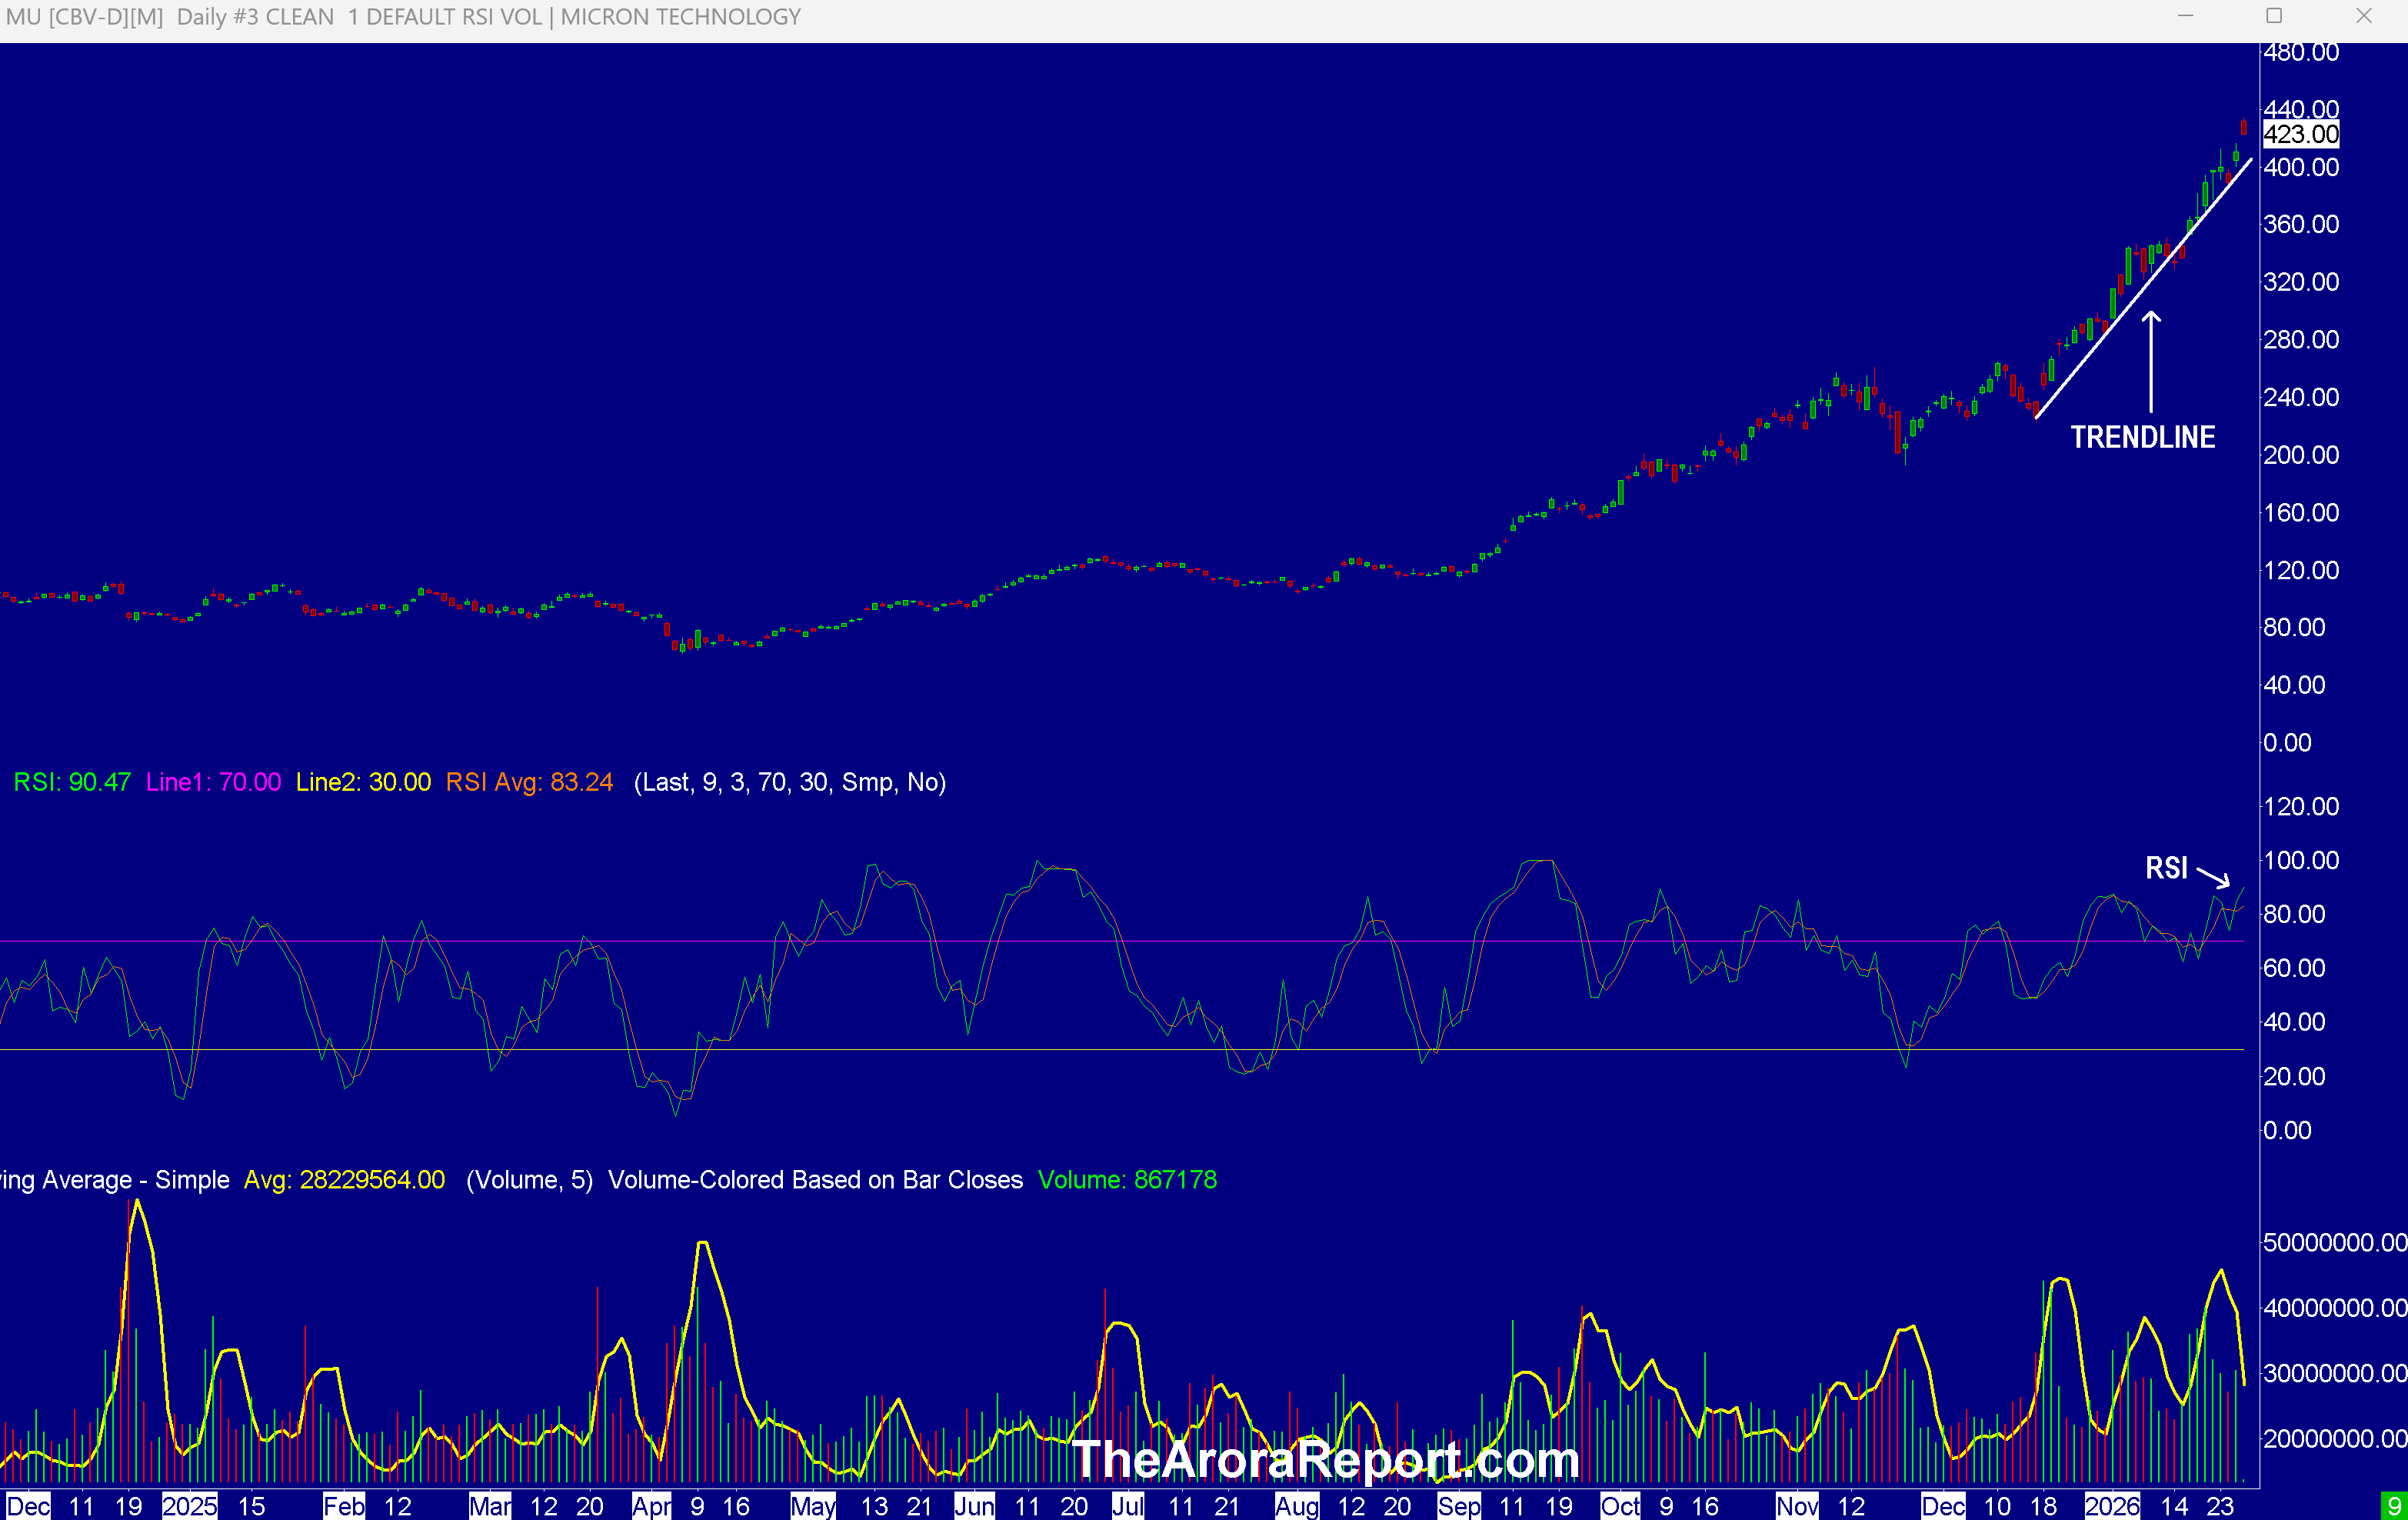Click the Volume: 867178 readout
The image size is (2408, 1520).
(1127, 1180)
